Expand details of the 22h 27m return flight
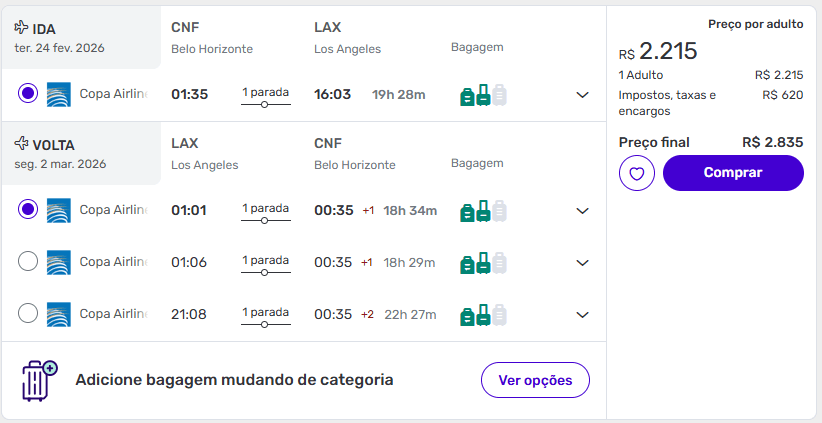822x423 pixels. point(583,315)
